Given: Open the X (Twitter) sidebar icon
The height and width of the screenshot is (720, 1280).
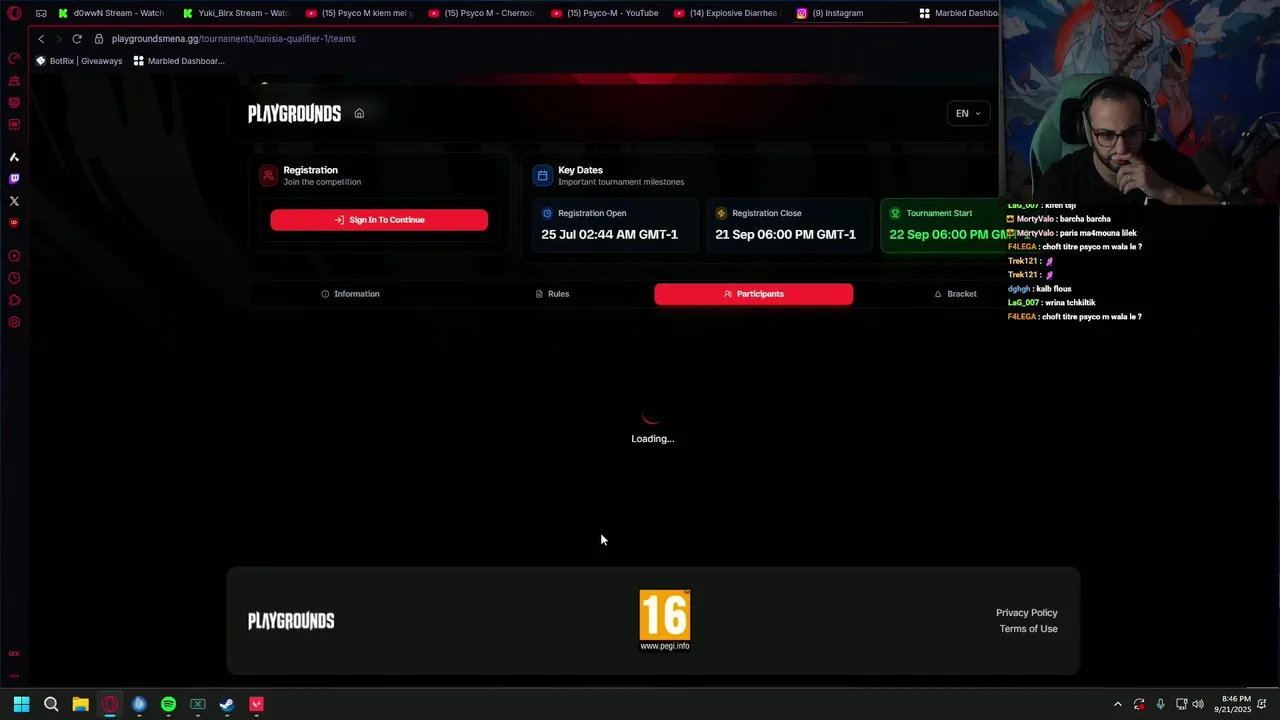Looking at the screenshot, I should pos(14,201).
